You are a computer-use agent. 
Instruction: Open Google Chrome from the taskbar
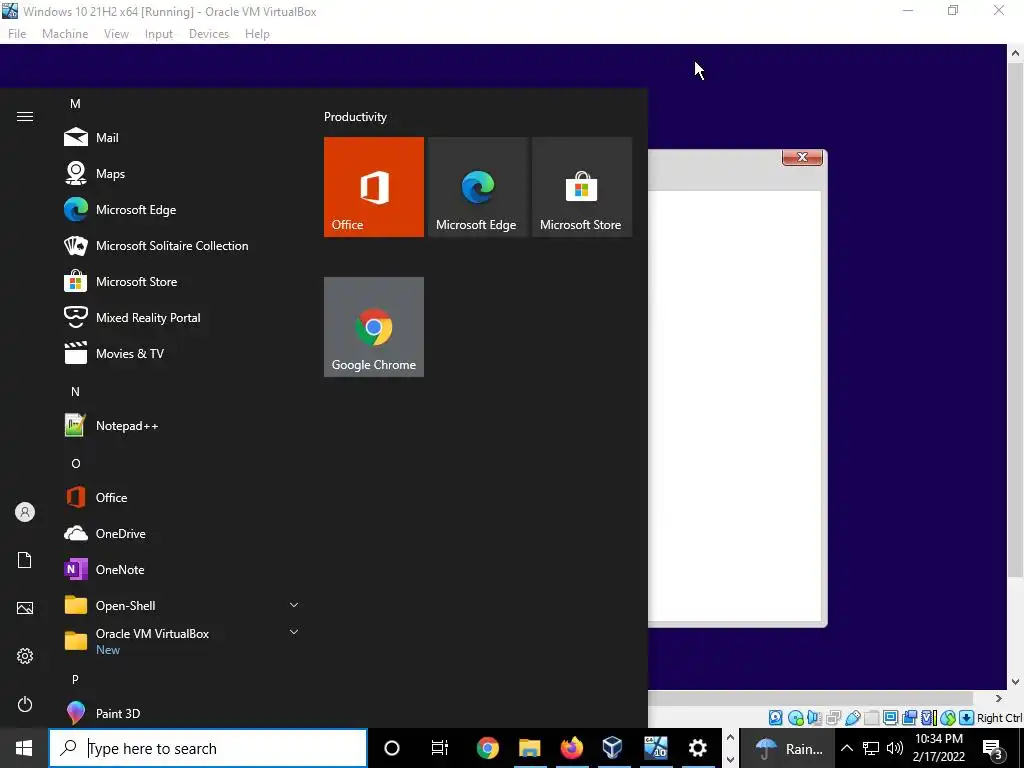pos(487,748)
